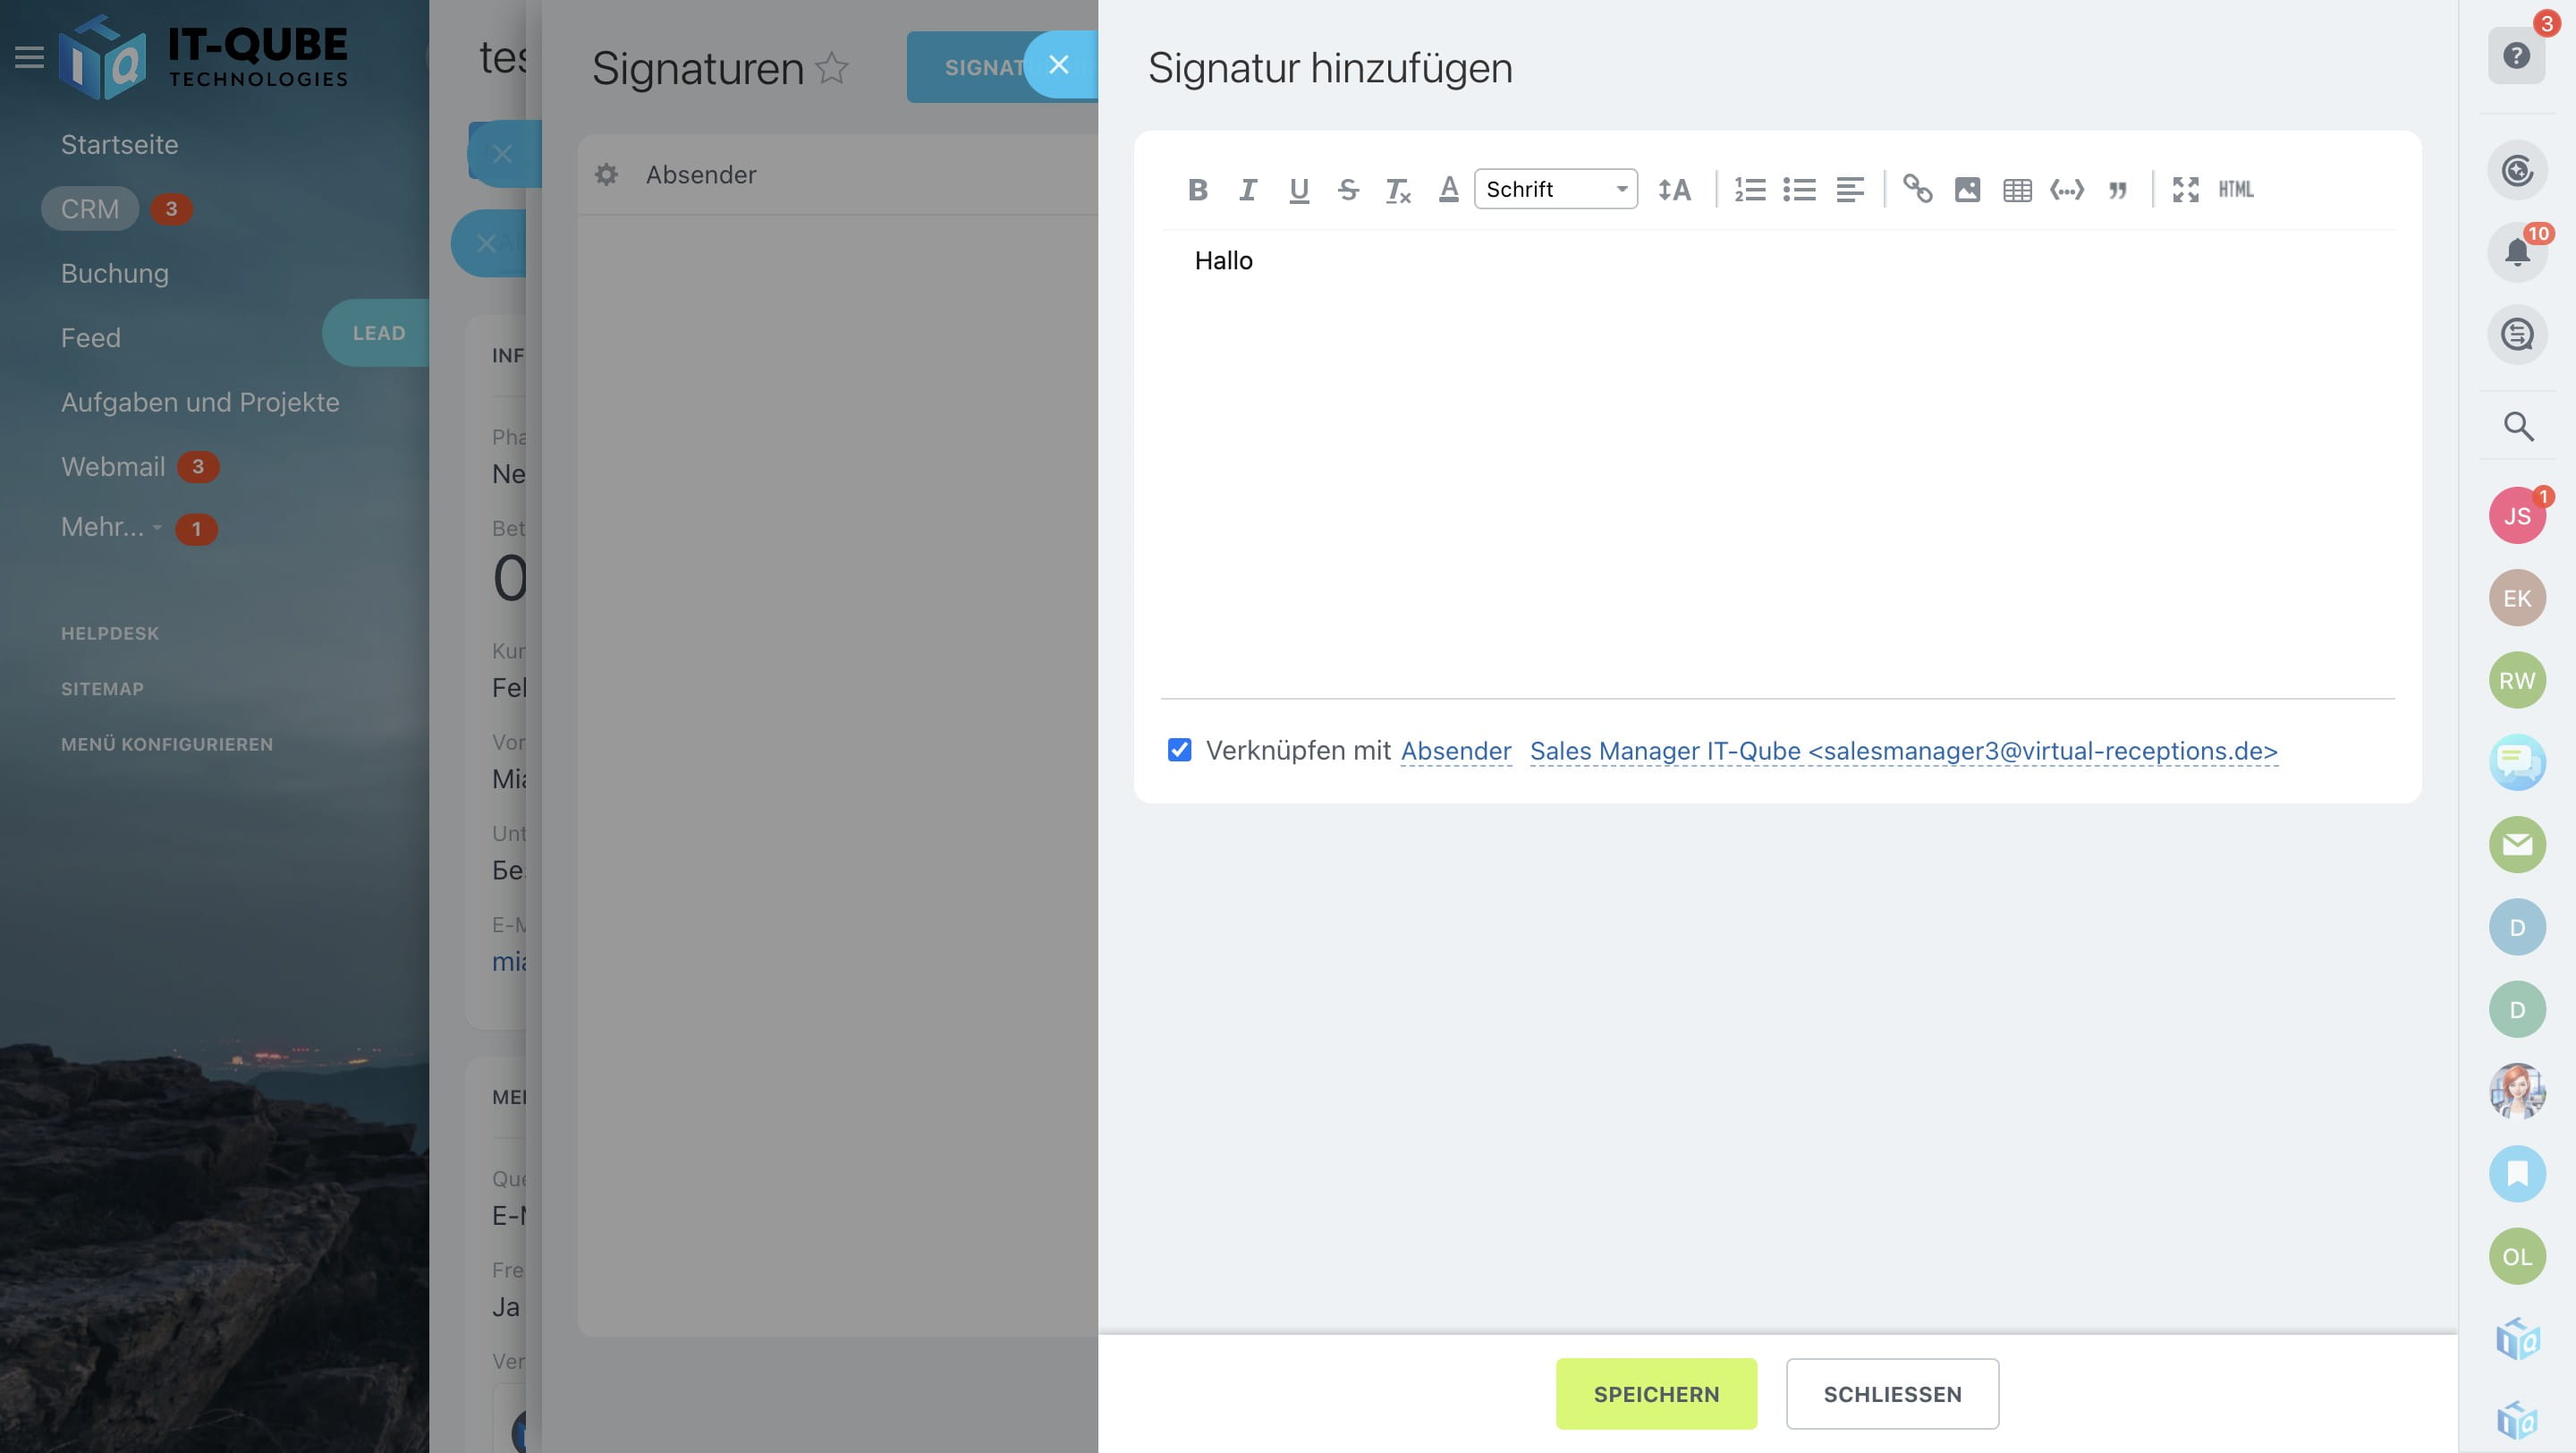Viewport: 2576px width, 1453px height.
Task: Insert a hyperlink using the link icon
Action: pyautogui.click(x=1917, y=189)
